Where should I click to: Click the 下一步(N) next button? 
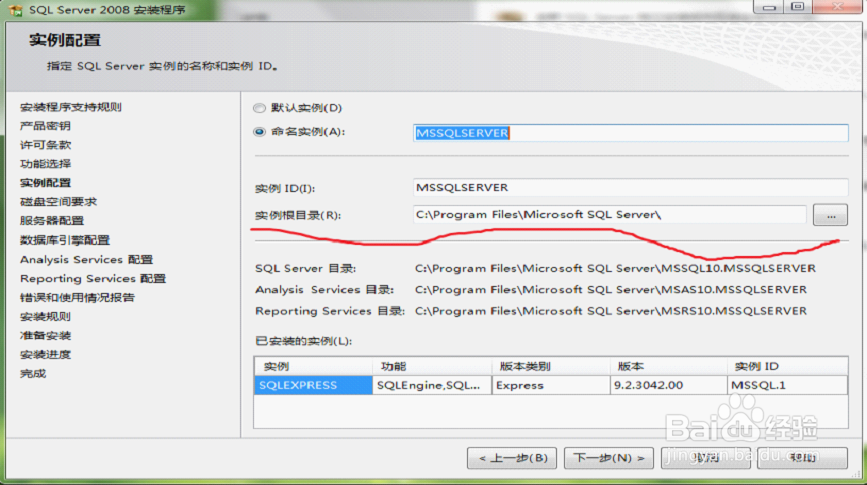coord(609,458)
